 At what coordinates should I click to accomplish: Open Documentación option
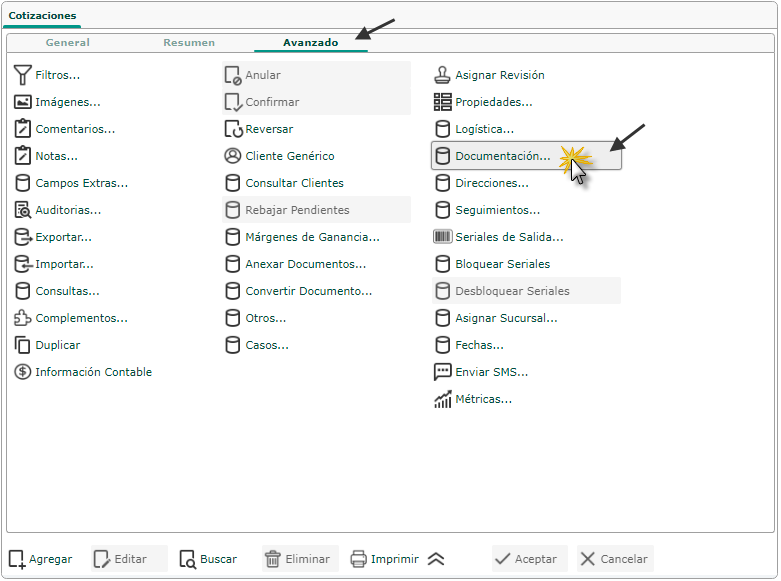coord(526,156)
